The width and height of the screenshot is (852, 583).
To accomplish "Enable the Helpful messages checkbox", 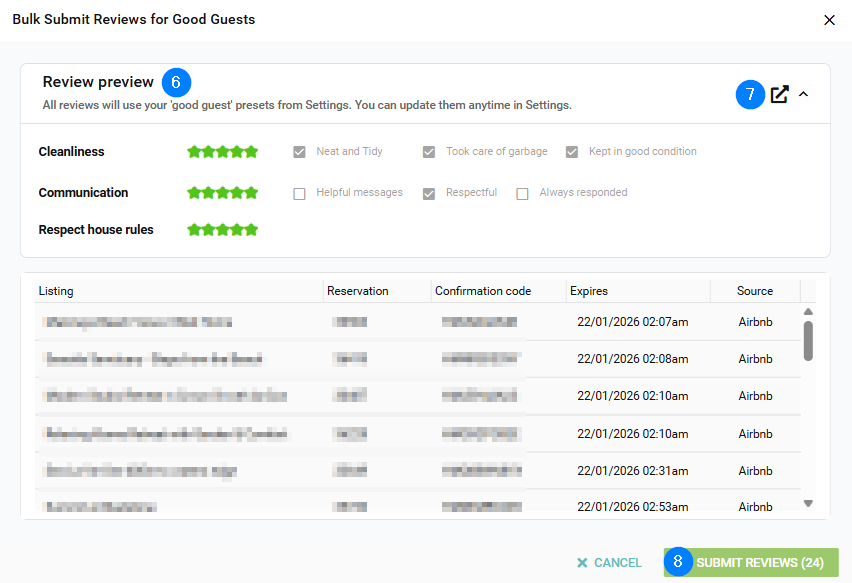I will (299, 194).
